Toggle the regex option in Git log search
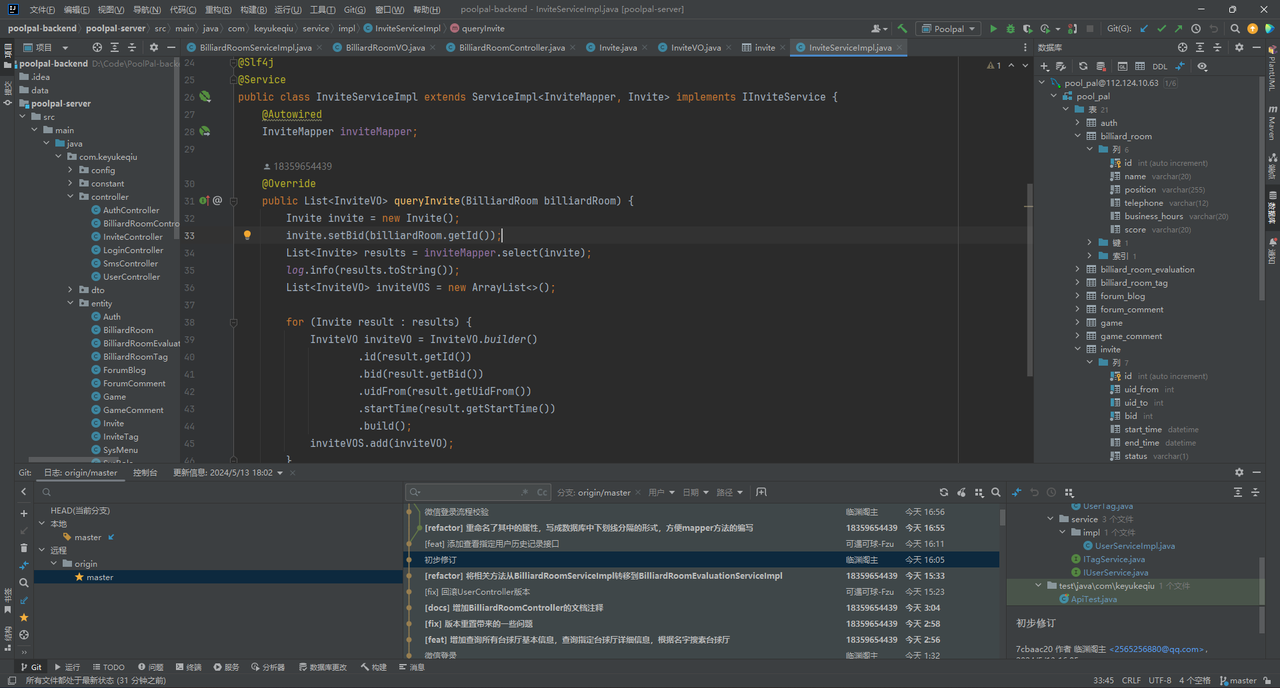1280x688 pixels. pyautogui.click(x=525, y=492)
